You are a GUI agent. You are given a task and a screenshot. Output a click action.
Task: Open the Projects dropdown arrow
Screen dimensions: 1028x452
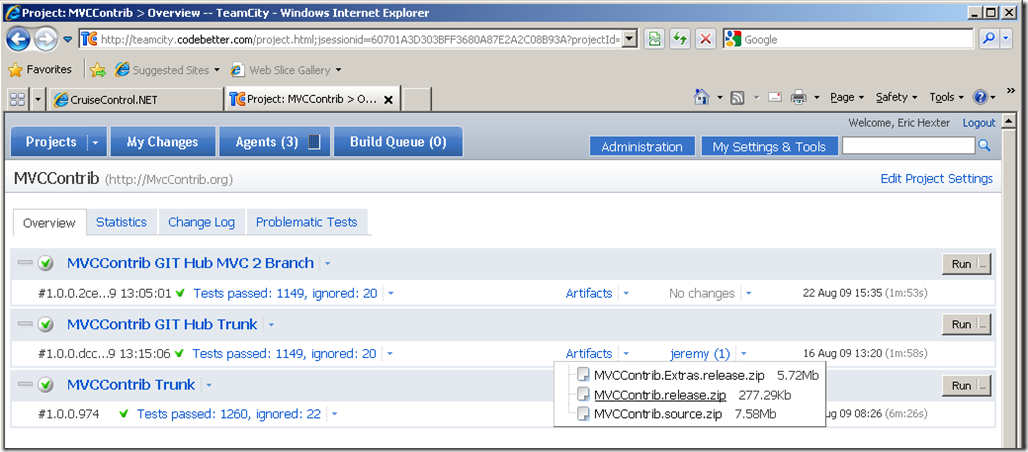pos(96,142)
